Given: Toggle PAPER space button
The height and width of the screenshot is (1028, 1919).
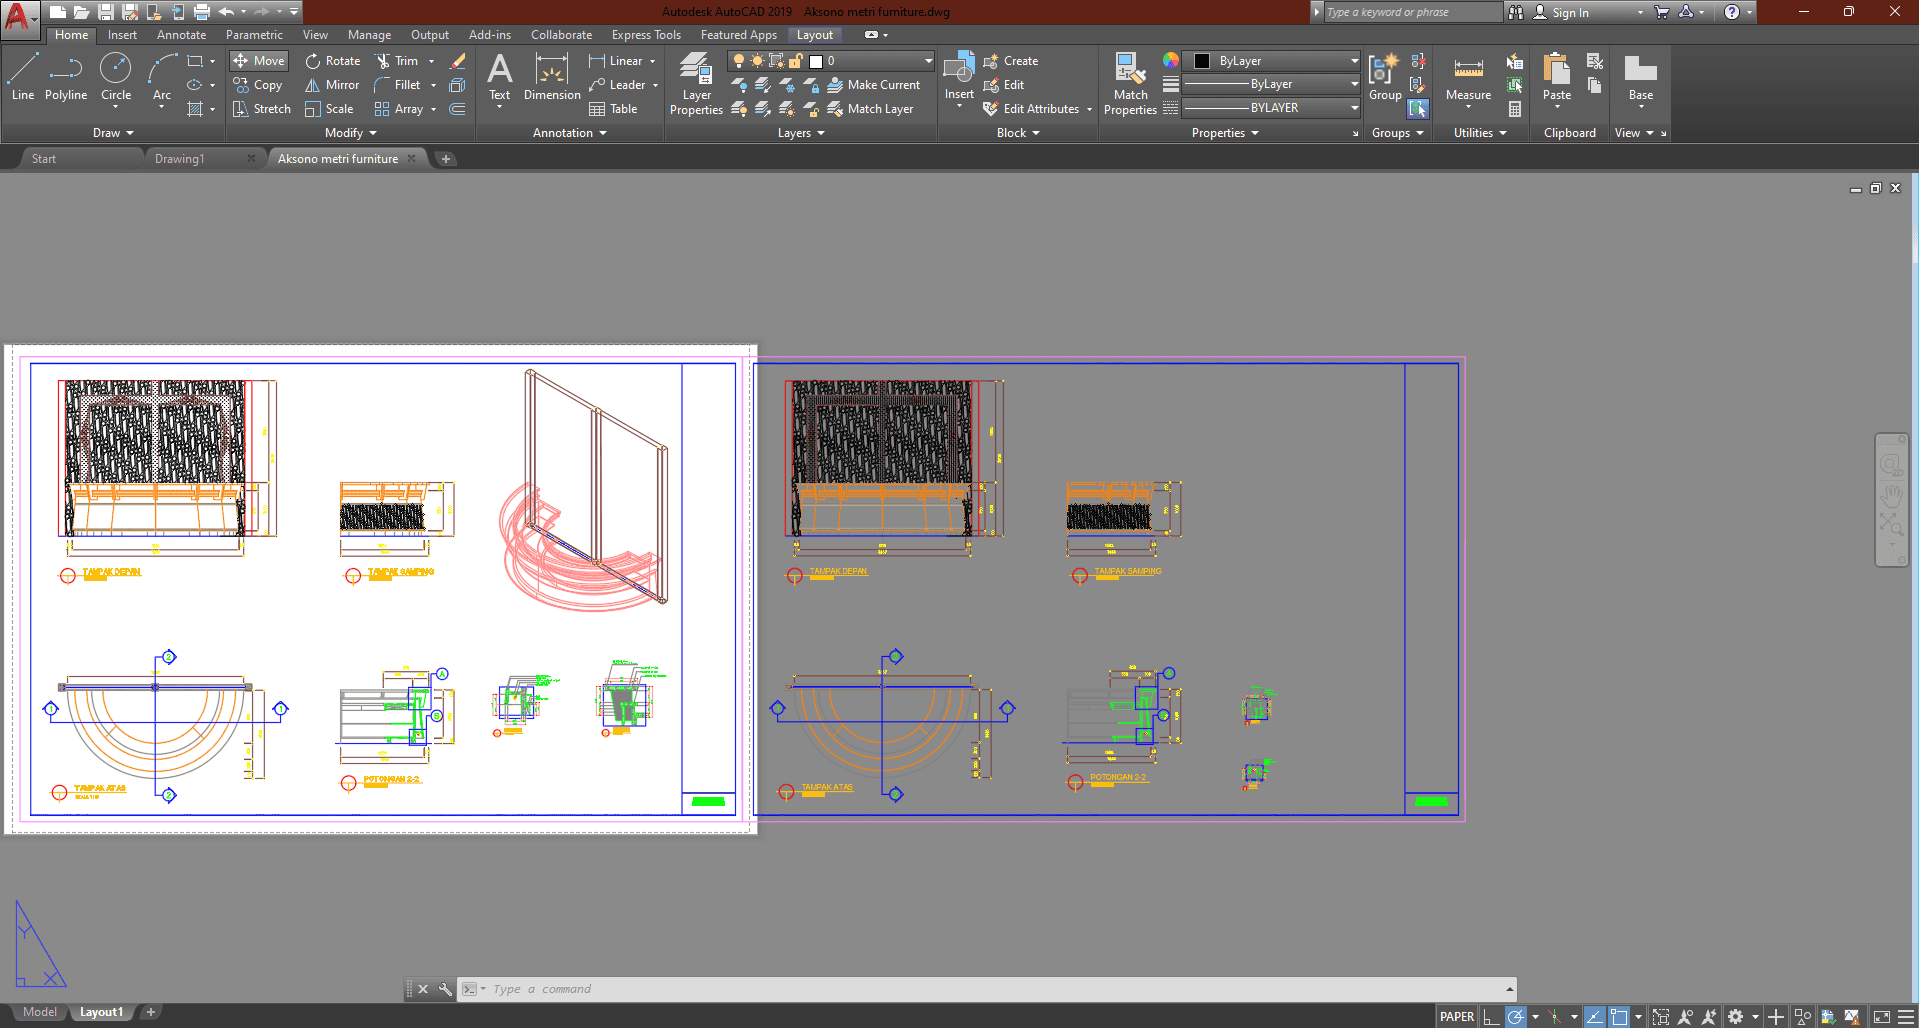Looking at the screenshot, I should (x=1456, y=1016).
